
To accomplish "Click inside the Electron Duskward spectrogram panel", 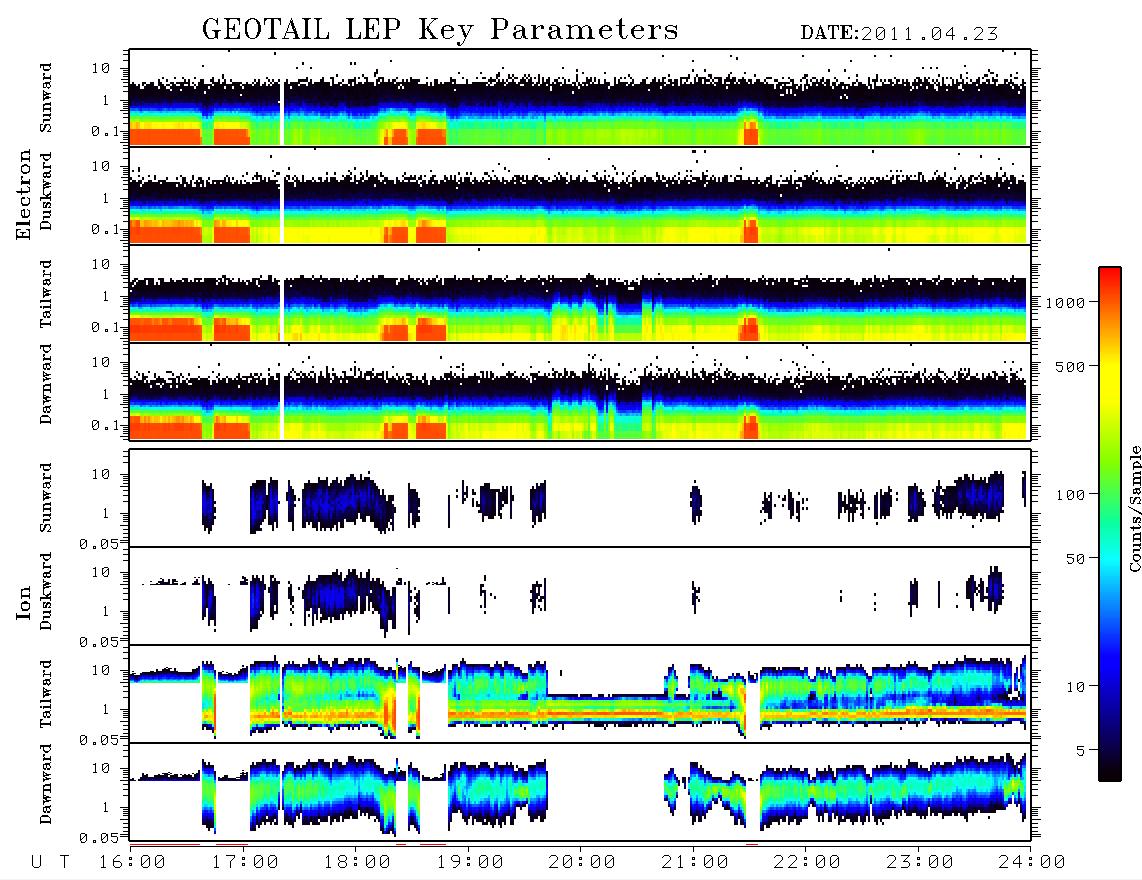I will click(x=580, y=195).
